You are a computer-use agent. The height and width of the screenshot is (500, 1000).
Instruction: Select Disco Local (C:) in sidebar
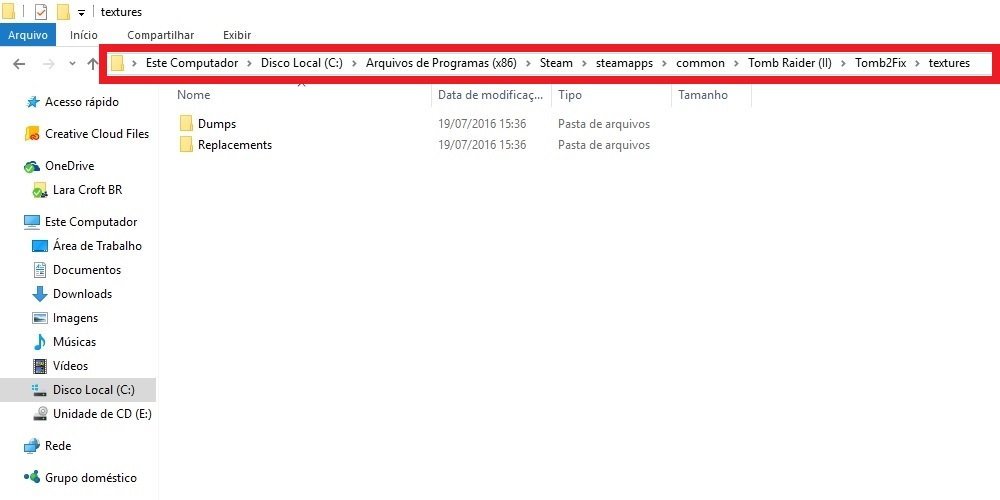tap(93, 390)
